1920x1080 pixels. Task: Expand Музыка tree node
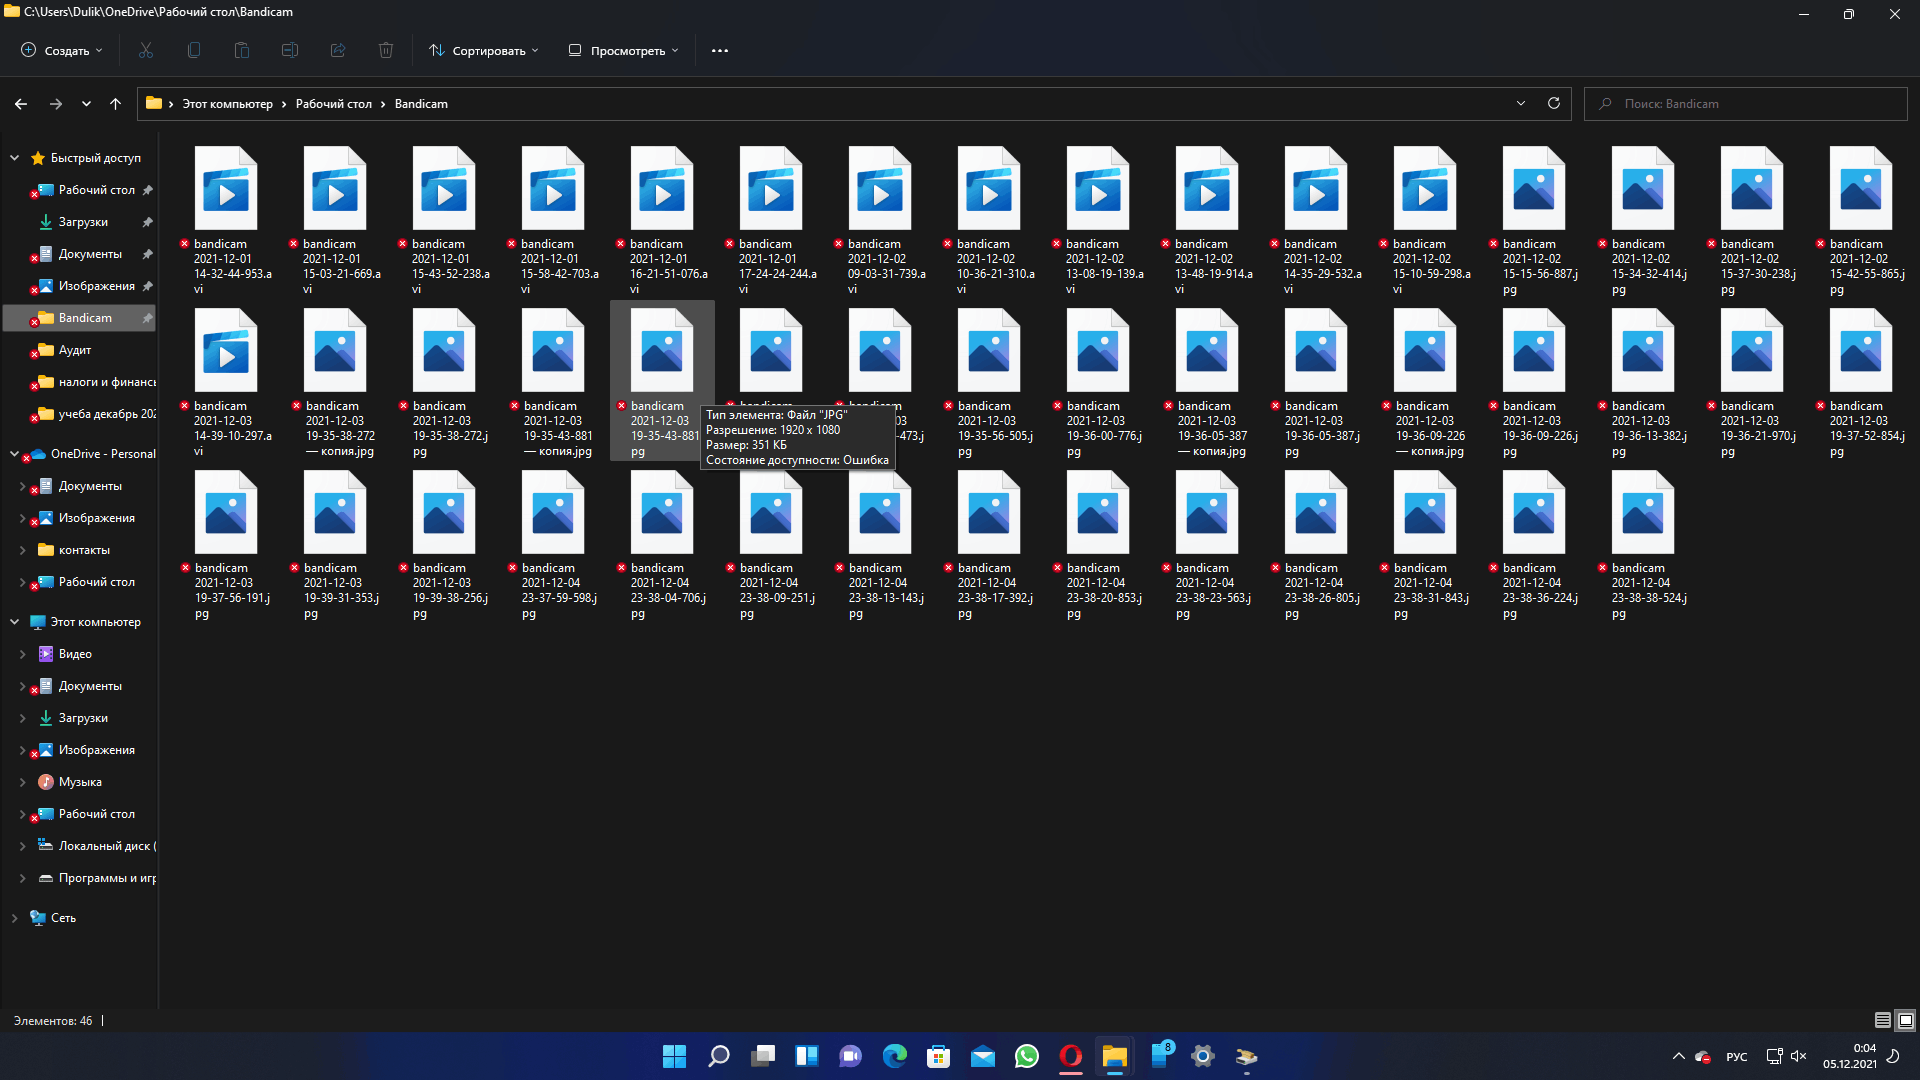(x=23, y=782)
